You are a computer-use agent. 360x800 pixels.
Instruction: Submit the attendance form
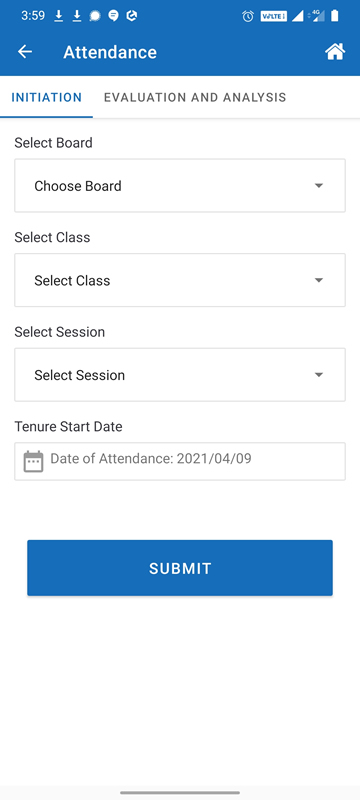coord(180,568)
